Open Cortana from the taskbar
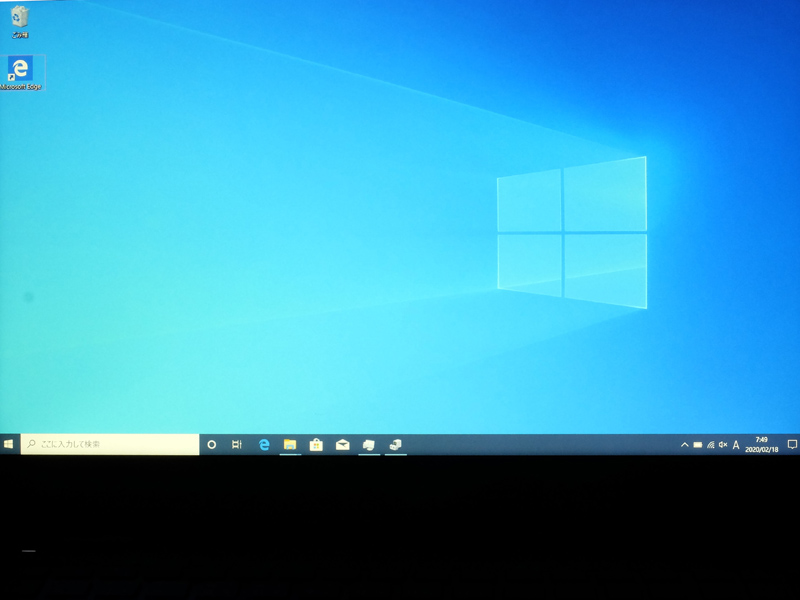The image size is (800, 600). pos(212,445)
